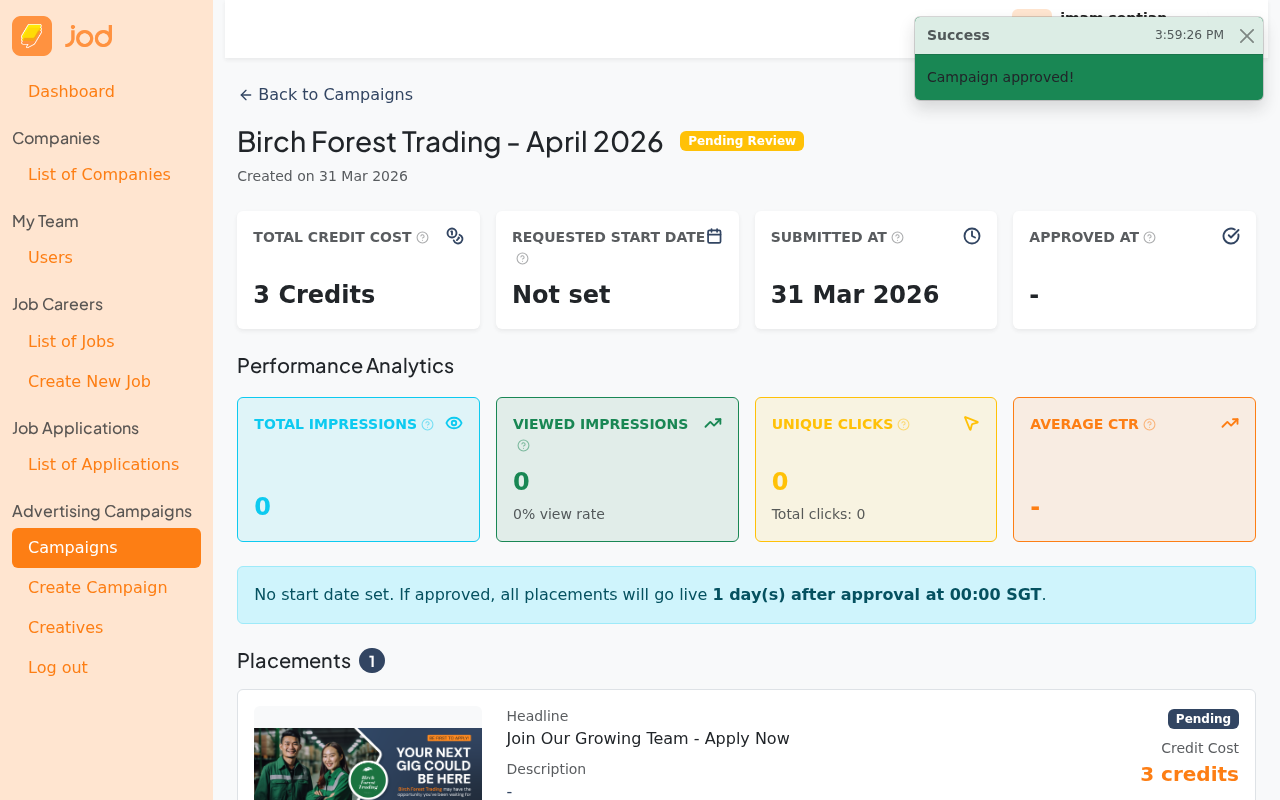1280x800 pixels.
Task: Open List of Companies in the sidebar
Action: (99, 174)
